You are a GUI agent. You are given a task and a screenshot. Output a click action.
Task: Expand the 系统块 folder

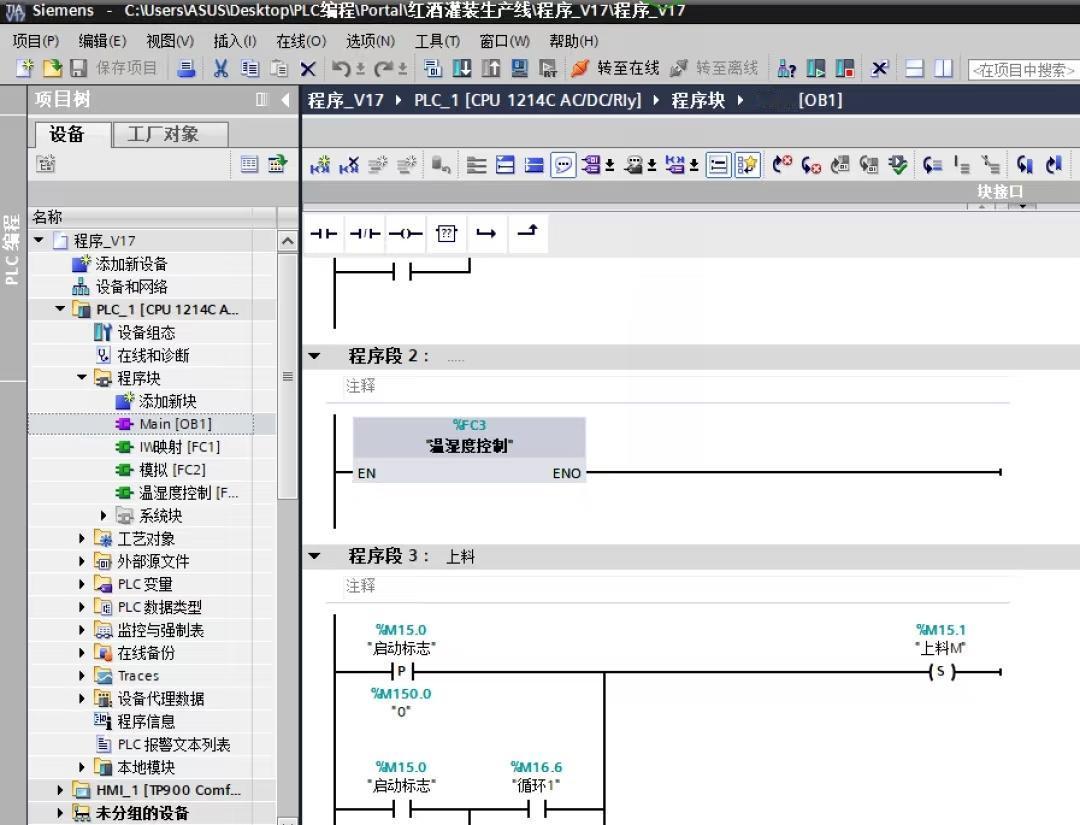pos(103,515)
